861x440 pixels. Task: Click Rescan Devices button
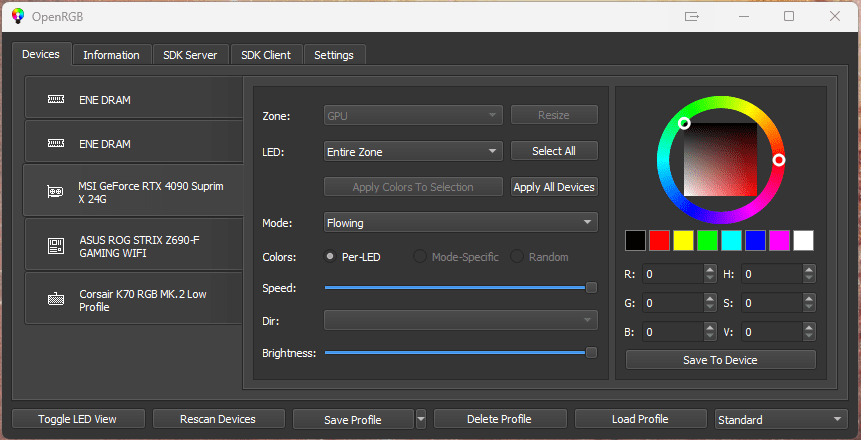[x=218, y=419]
